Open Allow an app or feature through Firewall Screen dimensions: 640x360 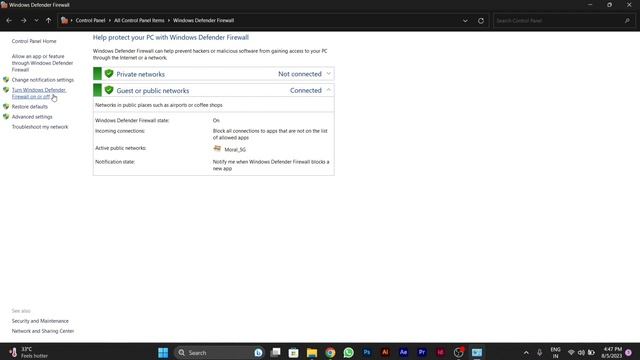[42, 63]
